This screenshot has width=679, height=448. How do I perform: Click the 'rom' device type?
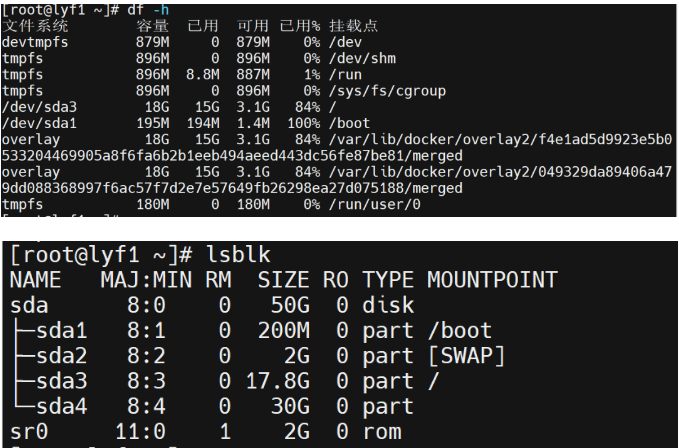click(382, 432)
